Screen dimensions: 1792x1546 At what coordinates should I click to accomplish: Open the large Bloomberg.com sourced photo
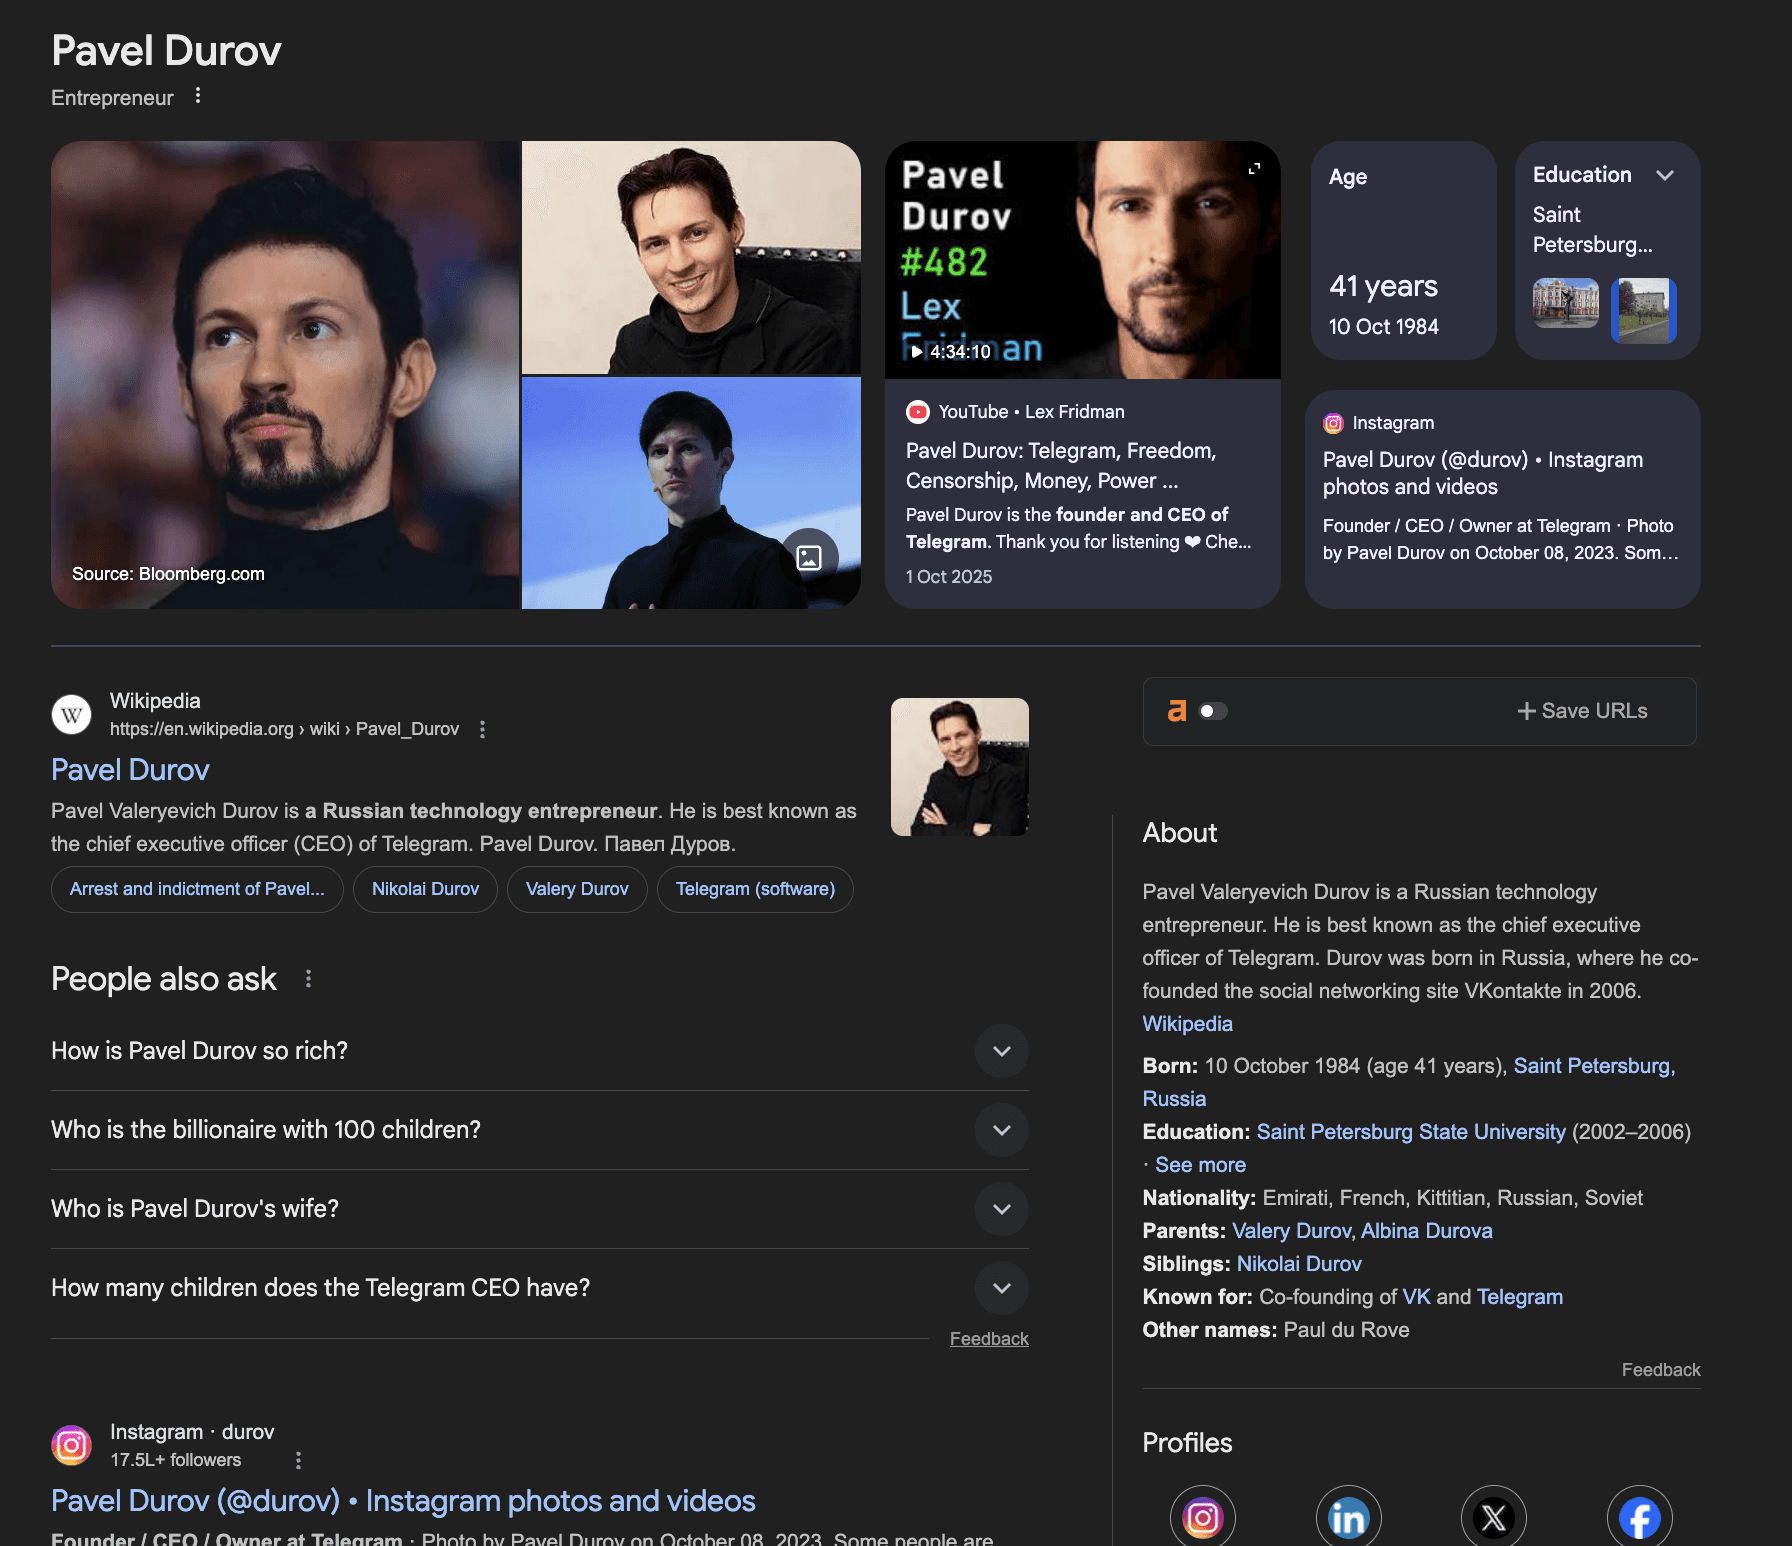tap(285, 375)
